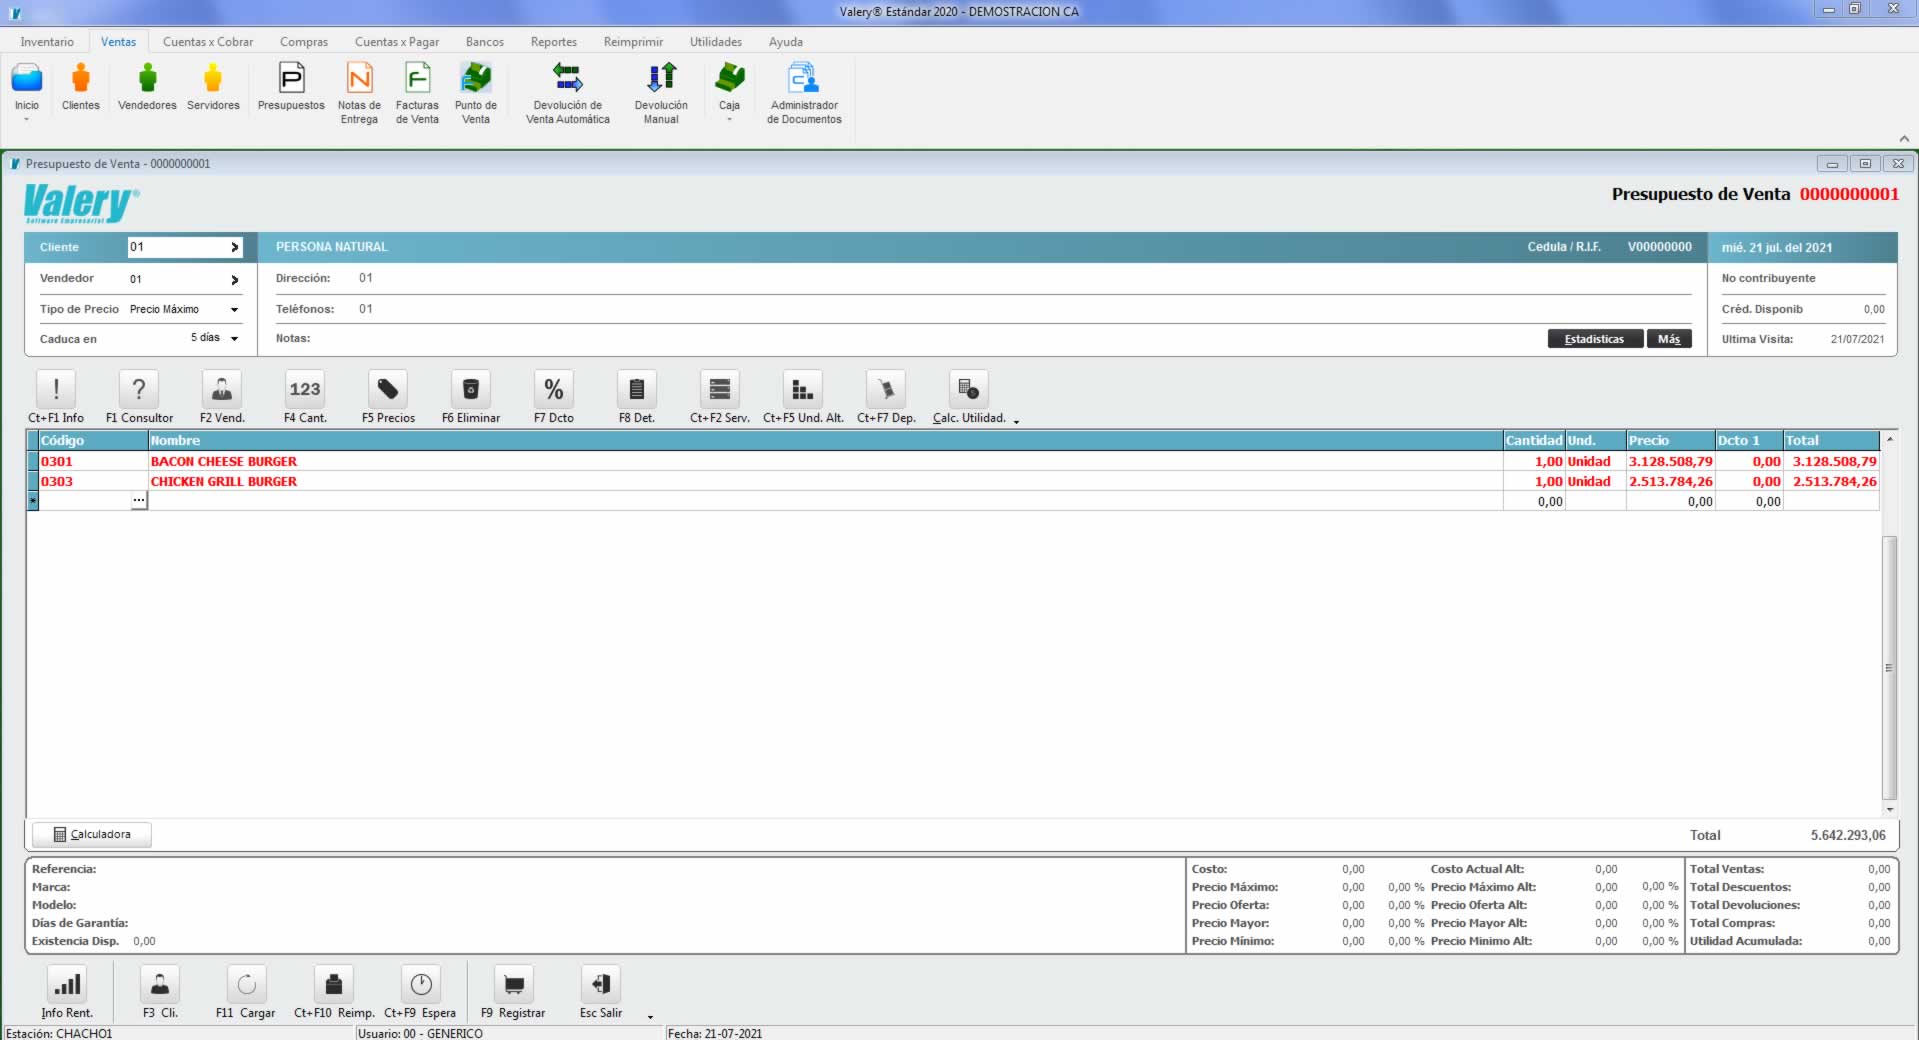
Task: Launch Punto de Venta
Action: click(x=476, y=93)
